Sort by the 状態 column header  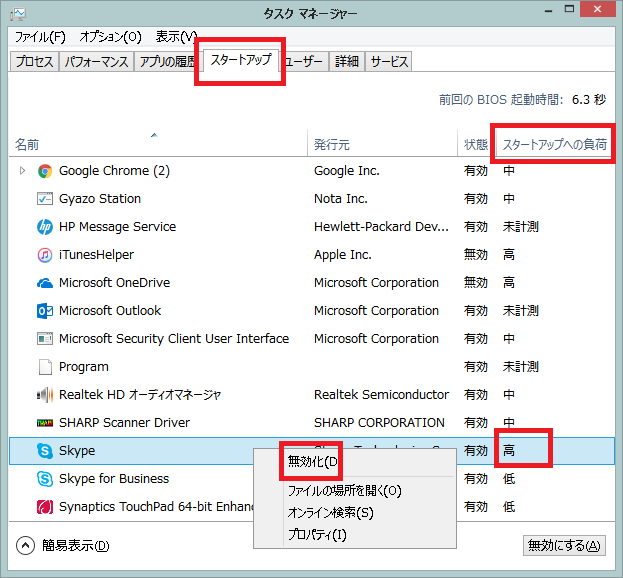[x=476, y=145]
